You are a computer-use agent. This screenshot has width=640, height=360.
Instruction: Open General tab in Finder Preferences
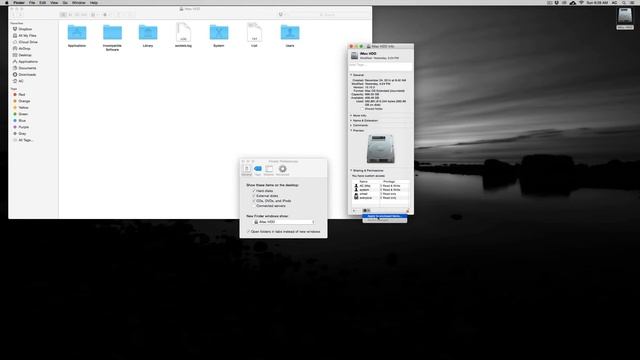coord(247,170)
